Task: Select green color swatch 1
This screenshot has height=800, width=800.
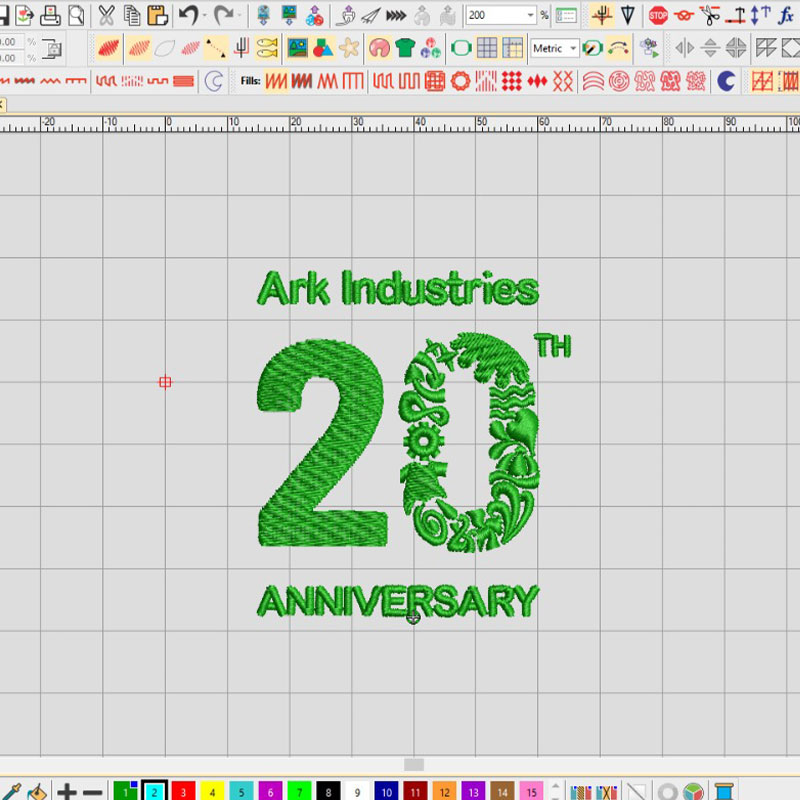Action: pyautogui.click(x=126, y=791)
